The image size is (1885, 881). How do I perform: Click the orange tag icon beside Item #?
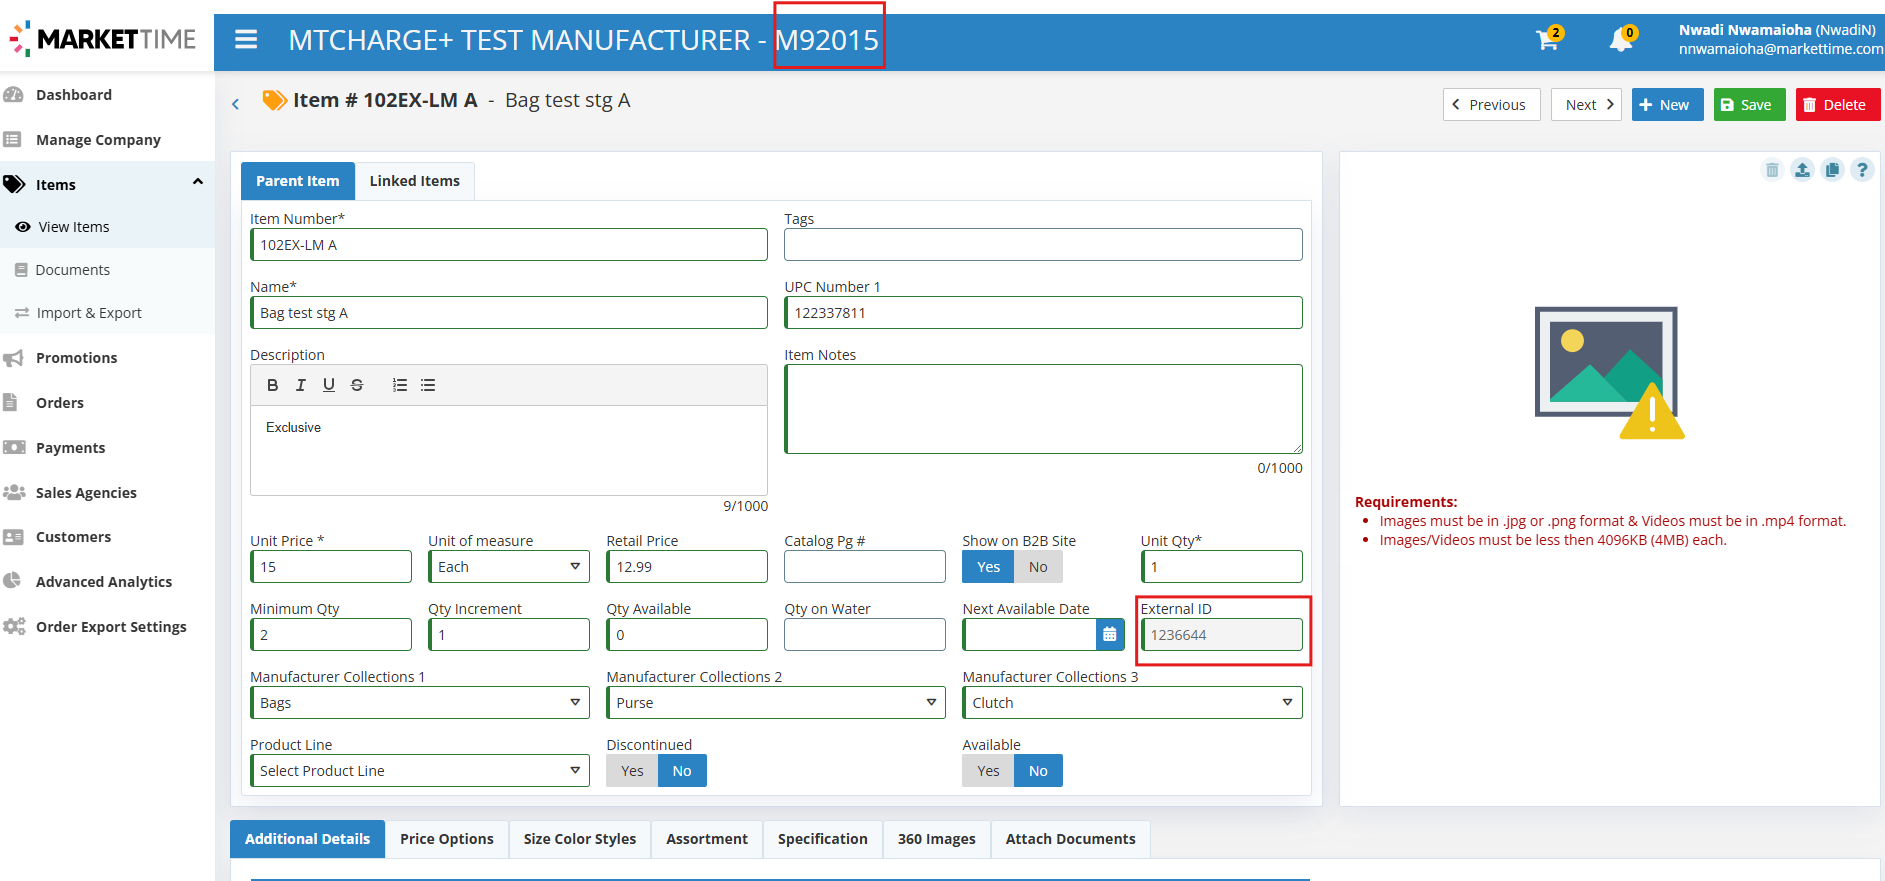pyautogui.click(x=274, y=100)
